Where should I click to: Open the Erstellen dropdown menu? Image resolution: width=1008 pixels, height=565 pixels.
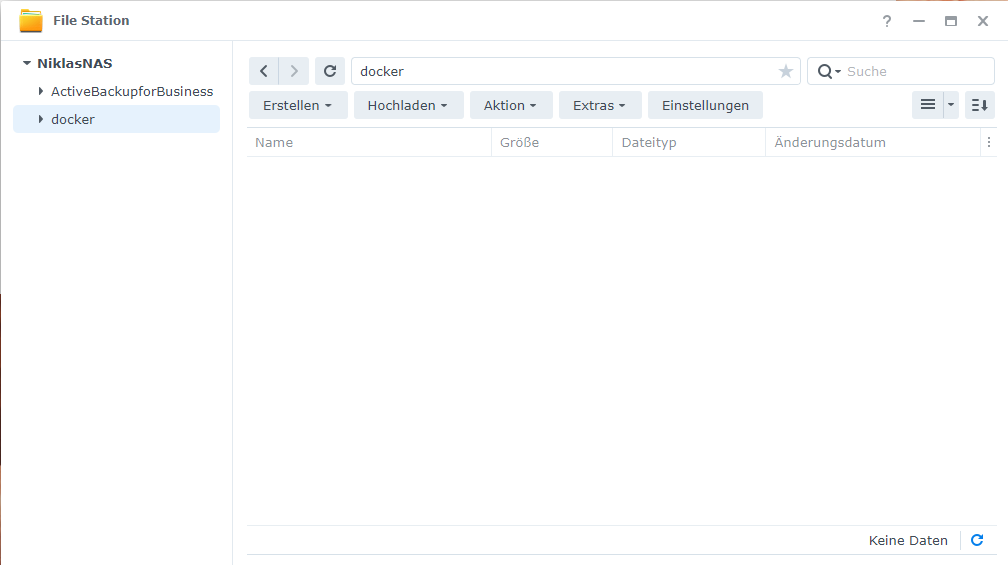click(298, 105)
